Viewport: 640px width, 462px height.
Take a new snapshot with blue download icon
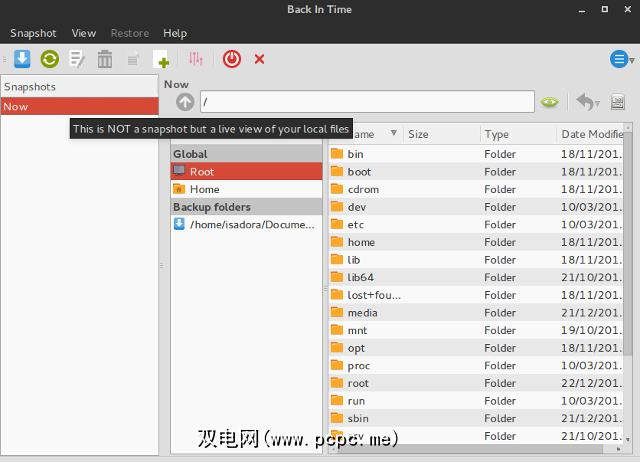point(22,59)
